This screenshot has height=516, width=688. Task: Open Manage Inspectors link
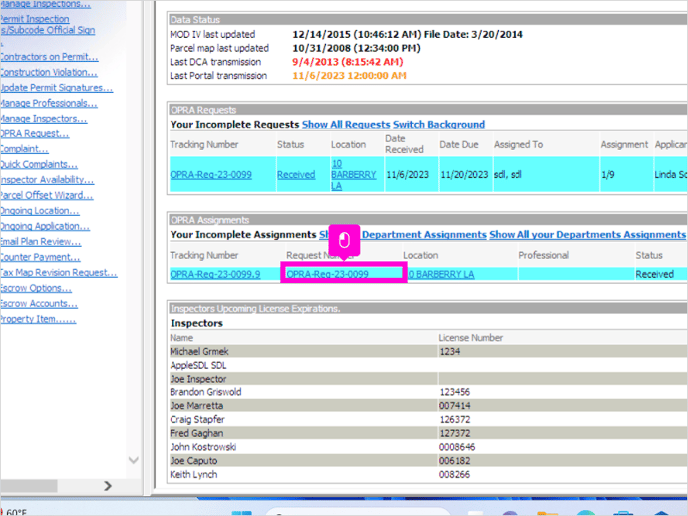click(x=43, y=118)
